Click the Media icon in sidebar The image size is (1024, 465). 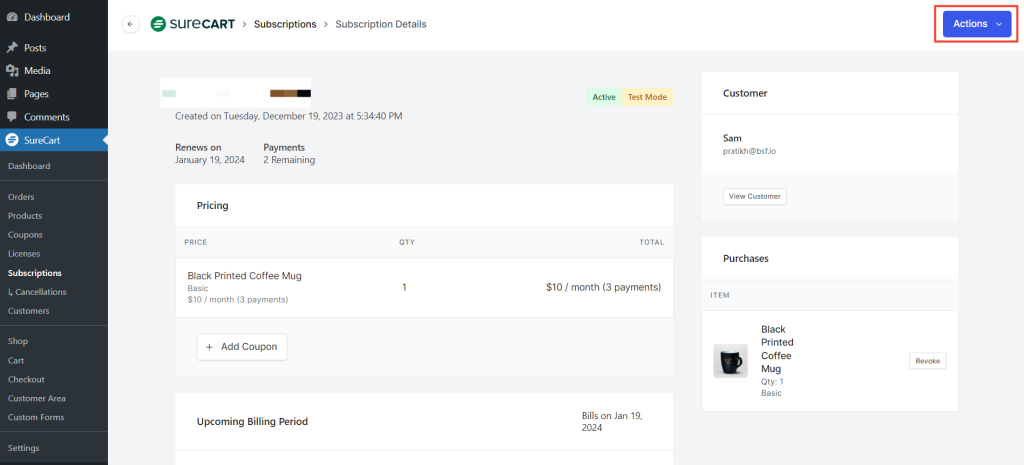pyautogui.click(x=12, y=71)
